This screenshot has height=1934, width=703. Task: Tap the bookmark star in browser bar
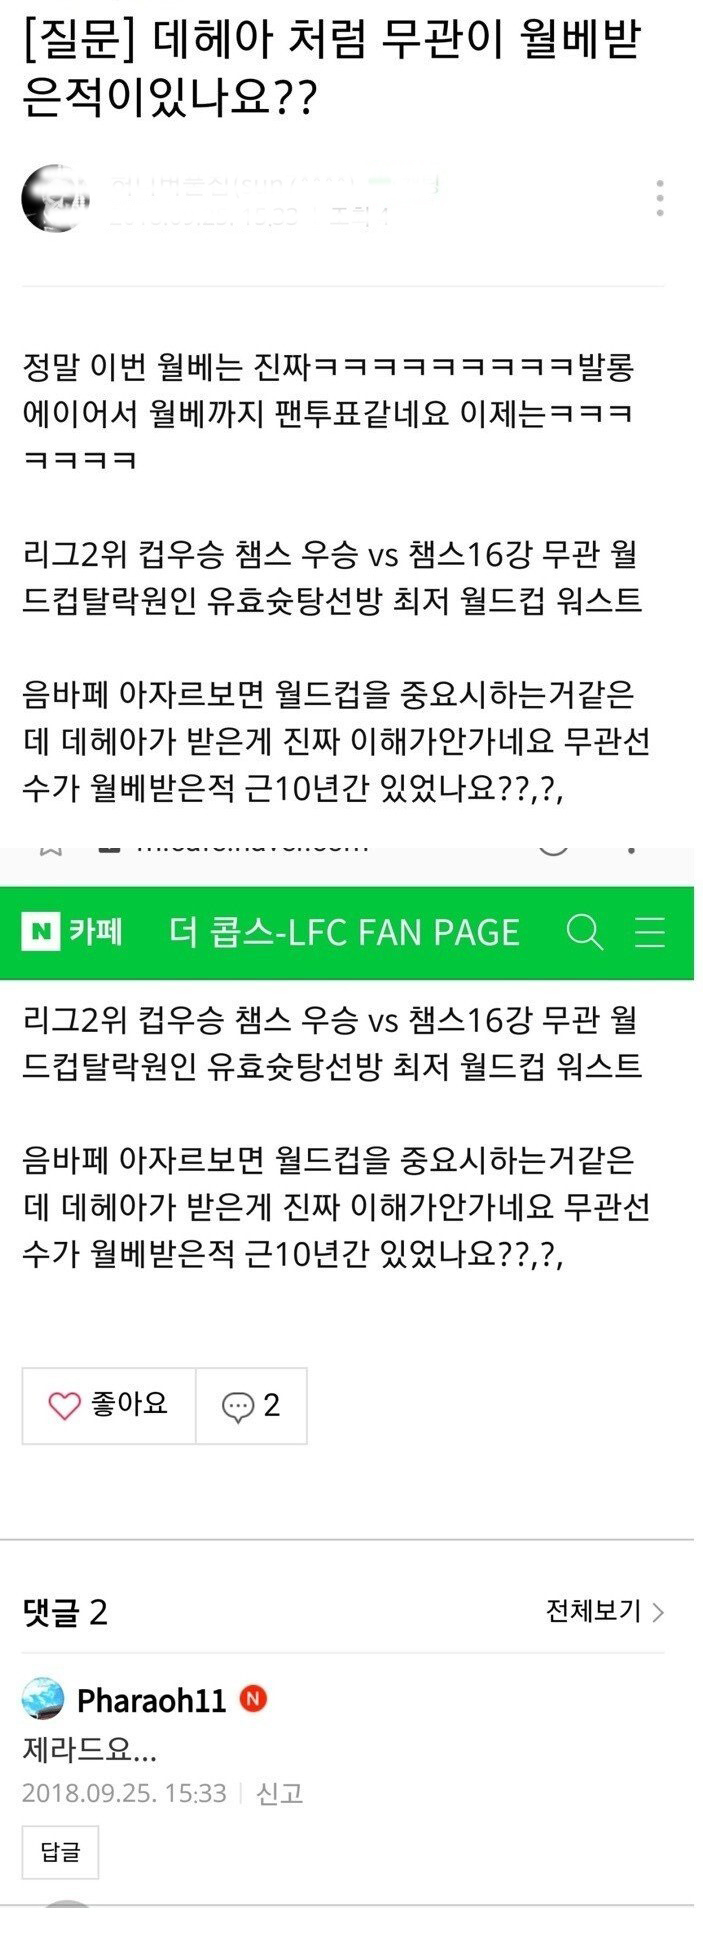50,848
